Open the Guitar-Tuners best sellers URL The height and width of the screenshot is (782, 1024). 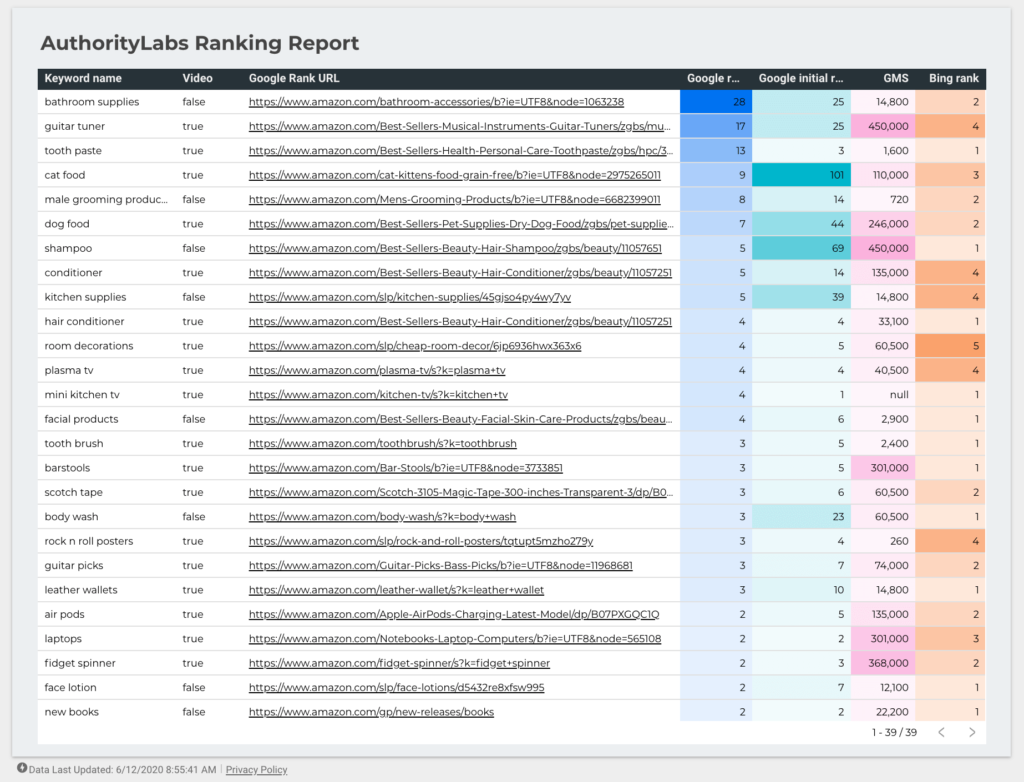tap(460, 127)
